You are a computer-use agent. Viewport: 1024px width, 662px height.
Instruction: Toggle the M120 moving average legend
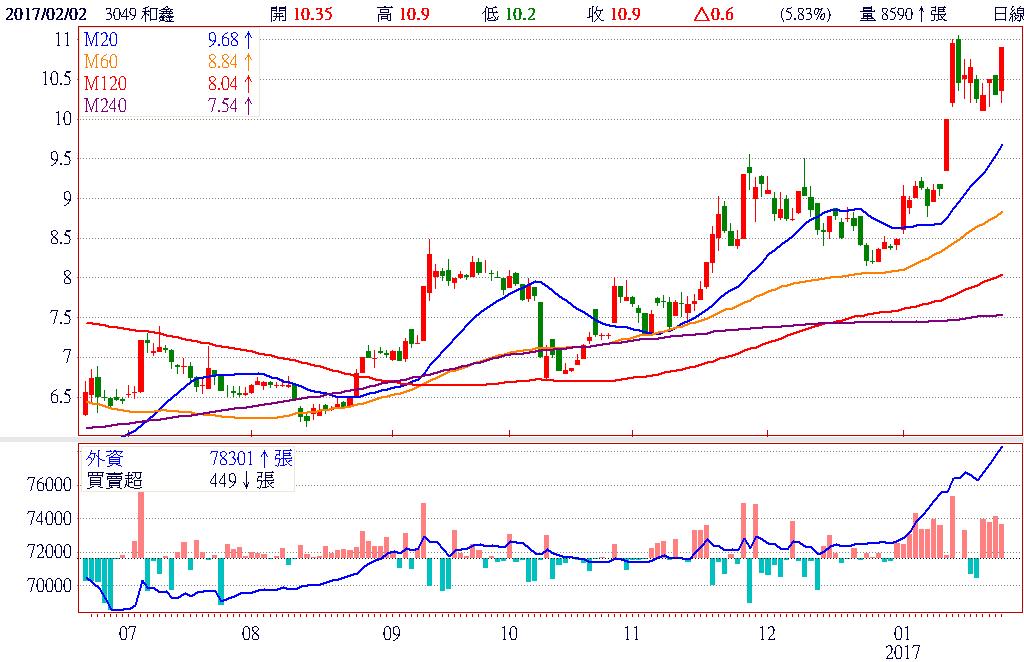[104, 84]
